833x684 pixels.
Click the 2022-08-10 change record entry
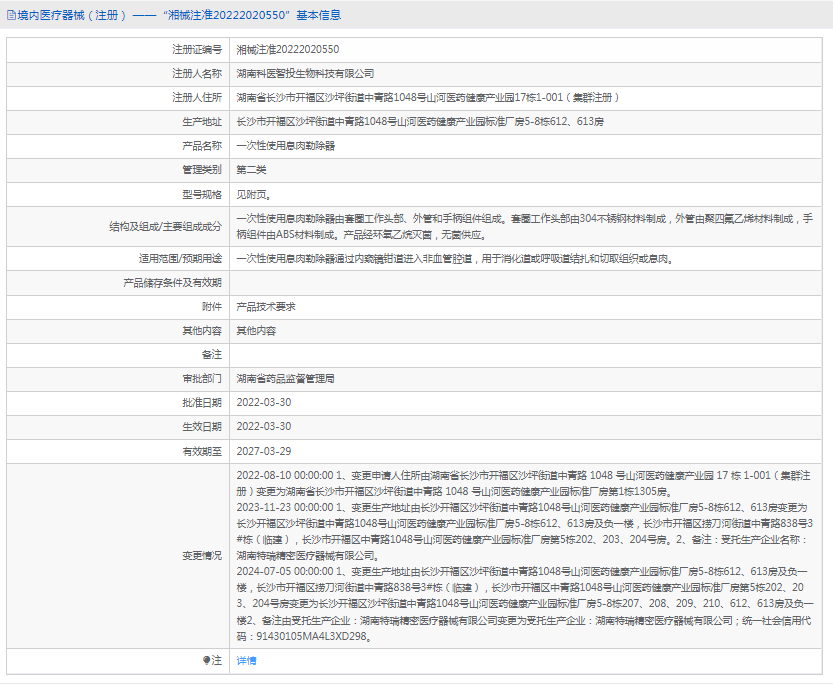[x=523, y=483]
